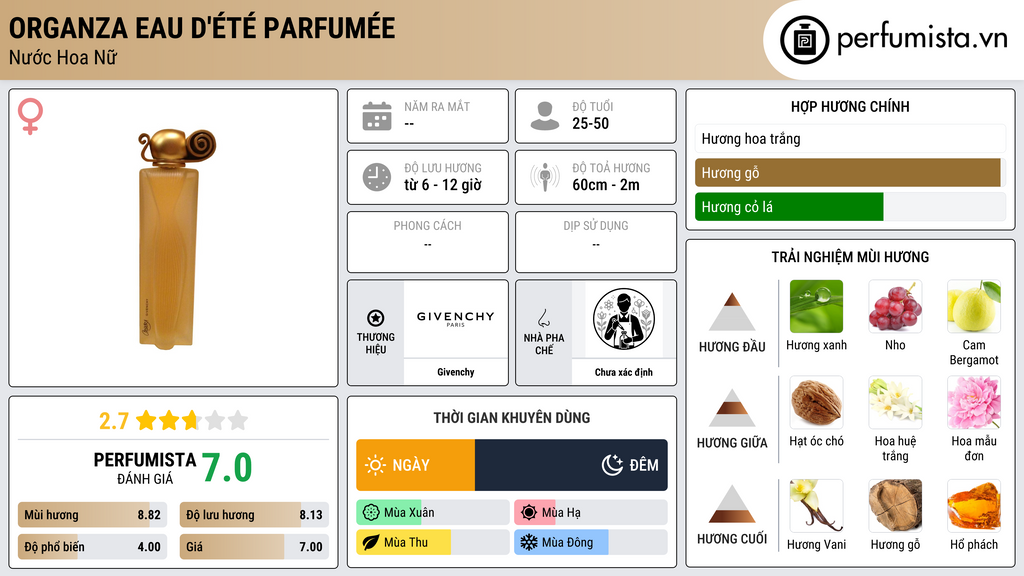Click the Hương Vani vanilla image
This screenshot has width=1024, height=576.
pos(816,506)
